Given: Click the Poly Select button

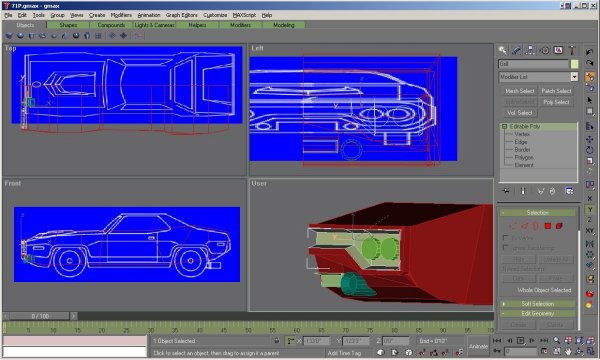Looking at the screenshot, I should coord(556,102).
